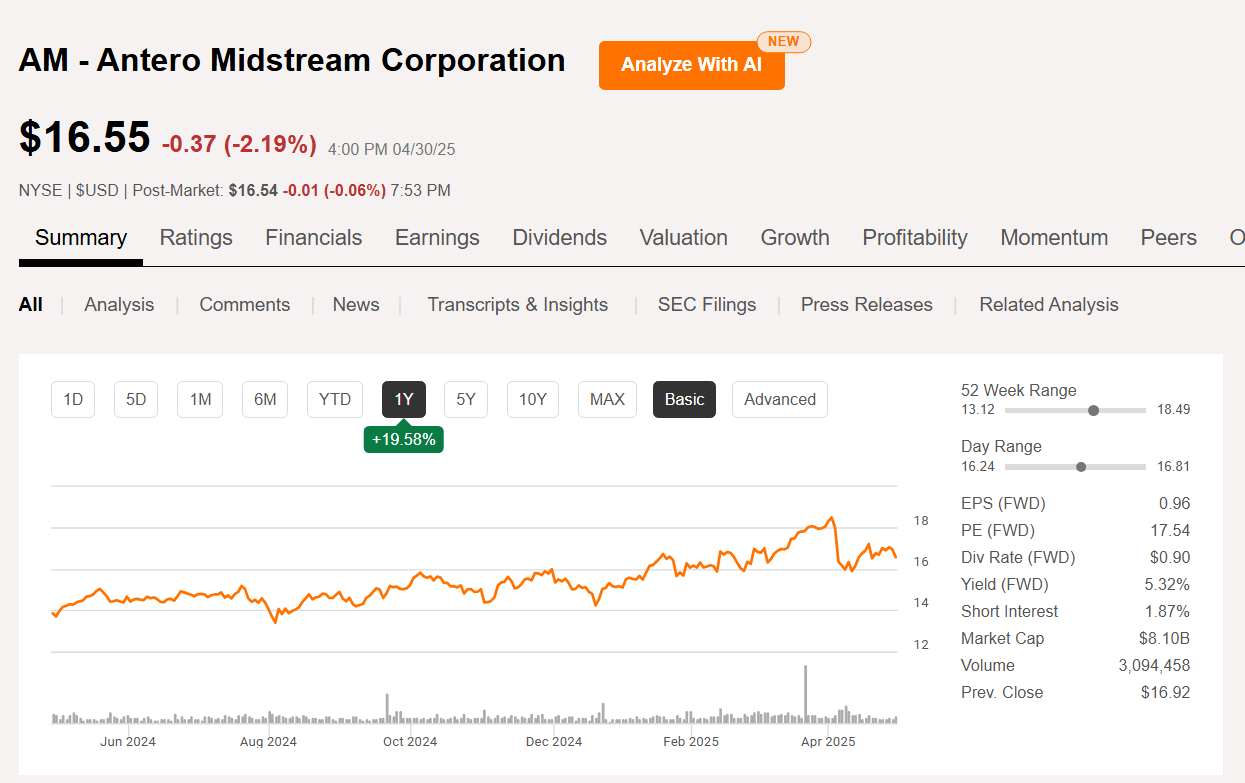Select the Valuation tab

point(683,238)
